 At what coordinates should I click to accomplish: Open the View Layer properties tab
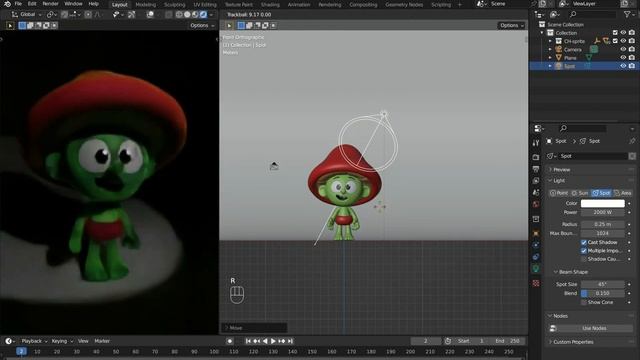pos(536,180)
